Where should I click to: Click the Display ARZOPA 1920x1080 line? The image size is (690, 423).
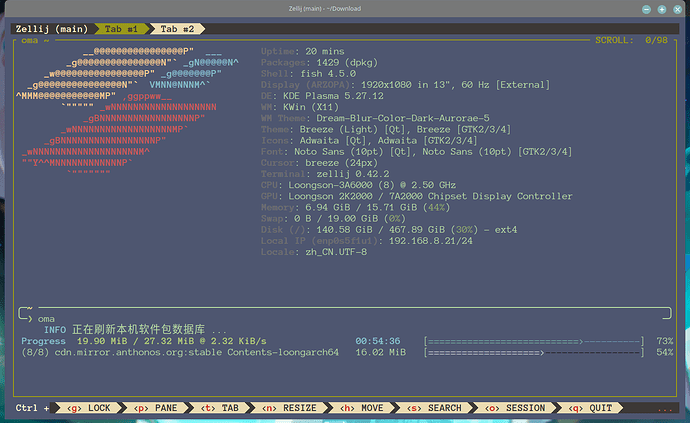click(405, 85)
